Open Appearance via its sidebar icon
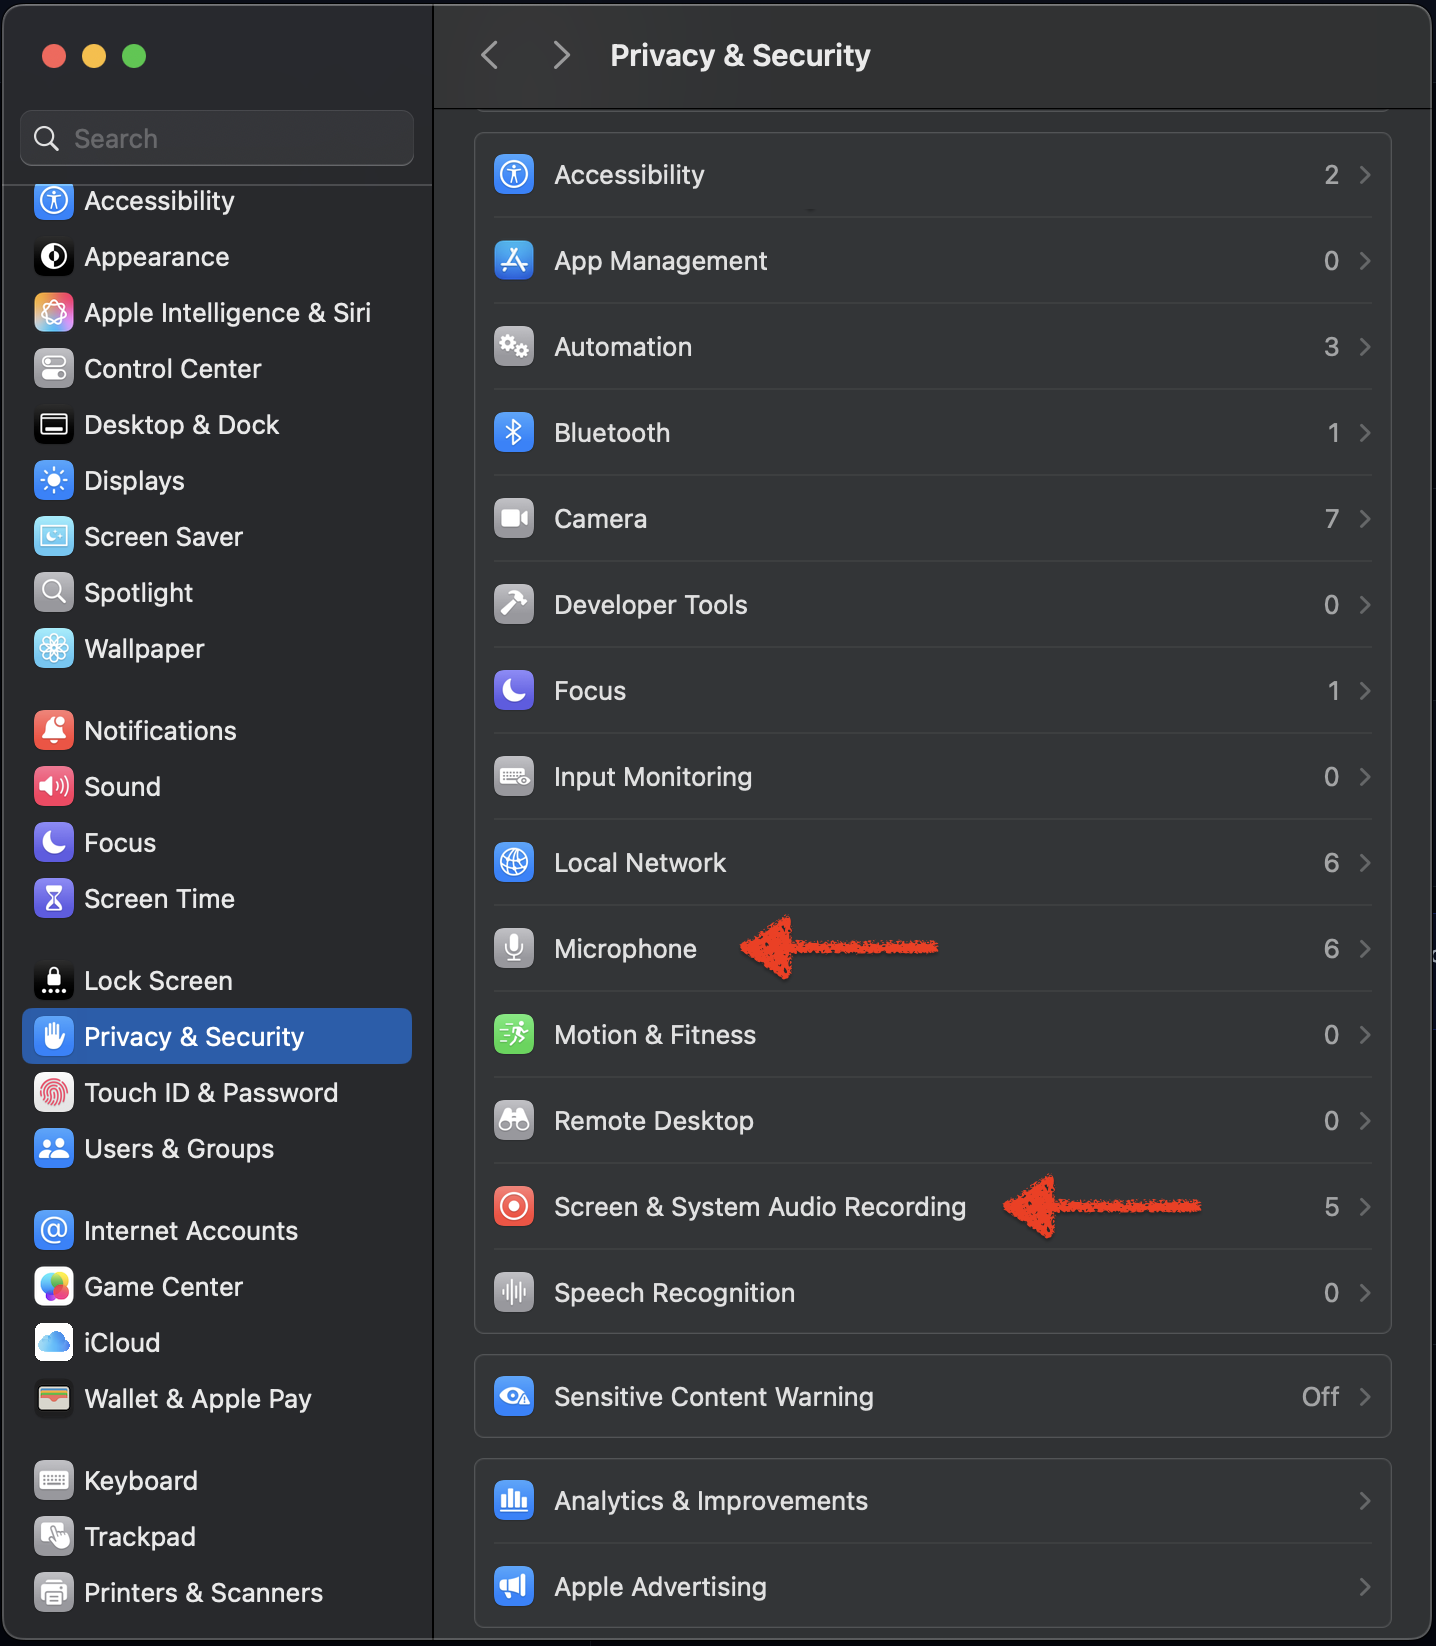The image size is (1436, 1646). click(54, 257)
